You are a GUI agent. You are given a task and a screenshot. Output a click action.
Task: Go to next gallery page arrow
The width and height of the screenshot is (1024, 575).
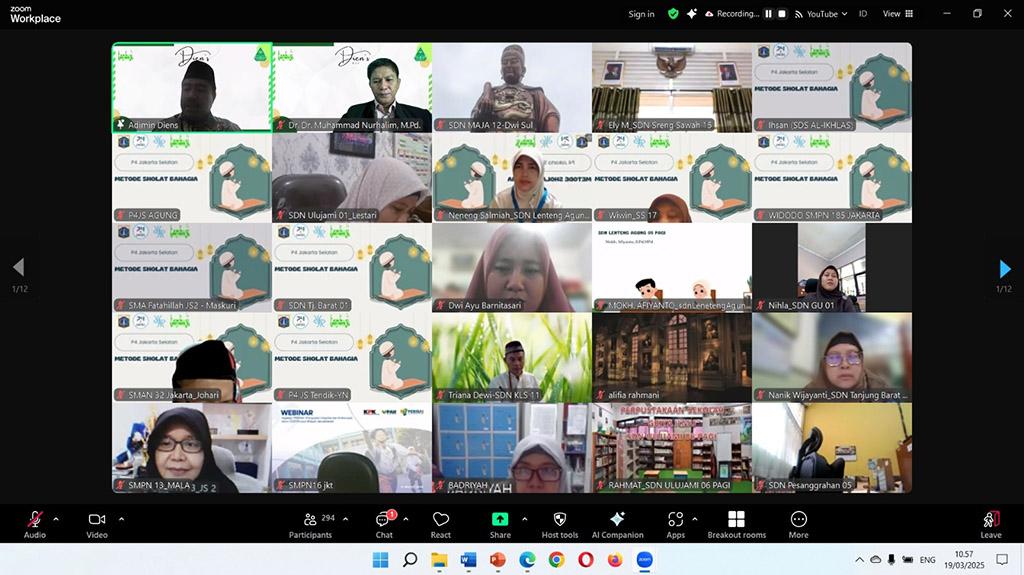click(x=1005, y=268)
